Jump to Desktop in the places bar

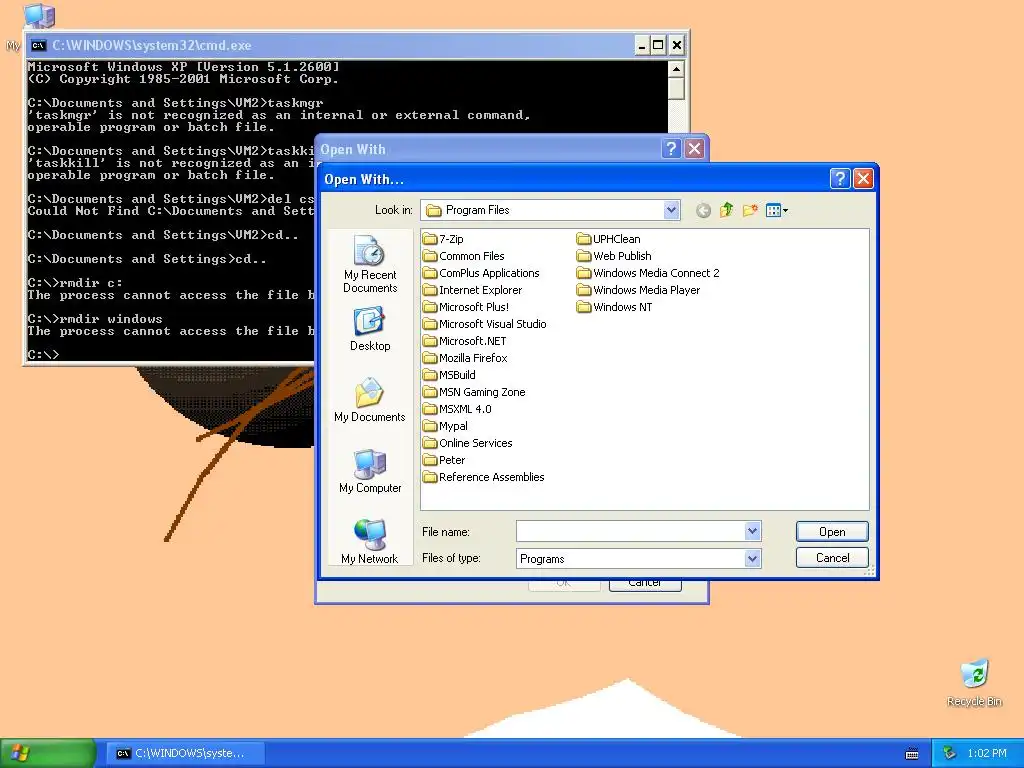pos(370,330)
